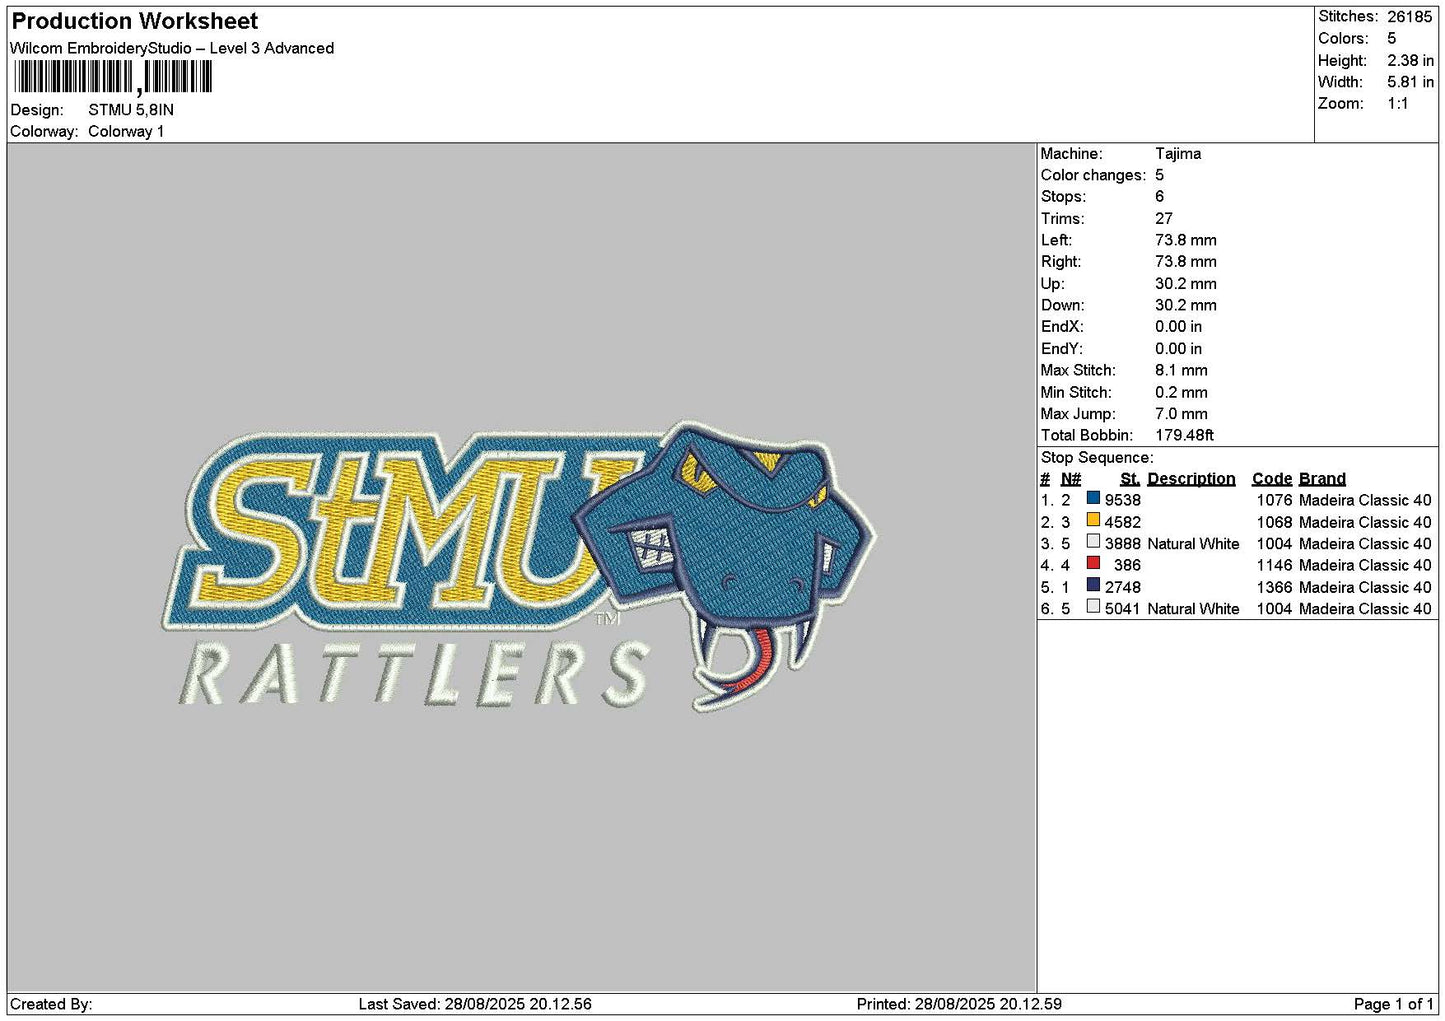Click the barcode under the worksheet title

pos(113,77)
